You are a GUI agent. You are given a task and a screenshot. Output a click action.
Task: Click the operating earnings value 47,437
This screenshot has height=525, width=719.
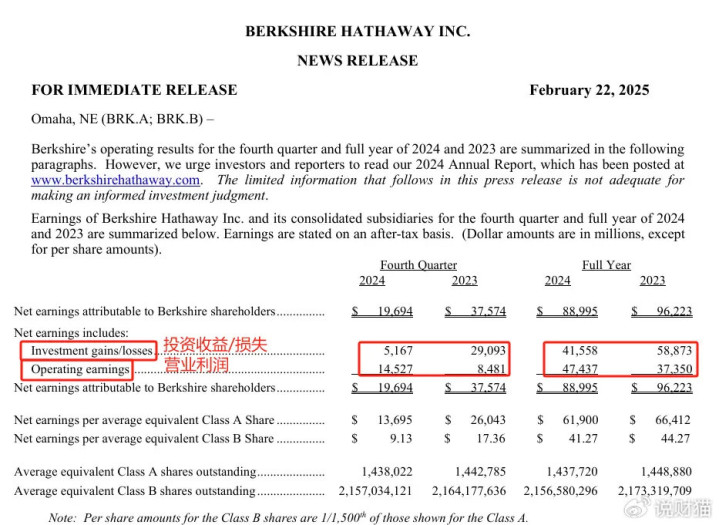tap(580, 369)
